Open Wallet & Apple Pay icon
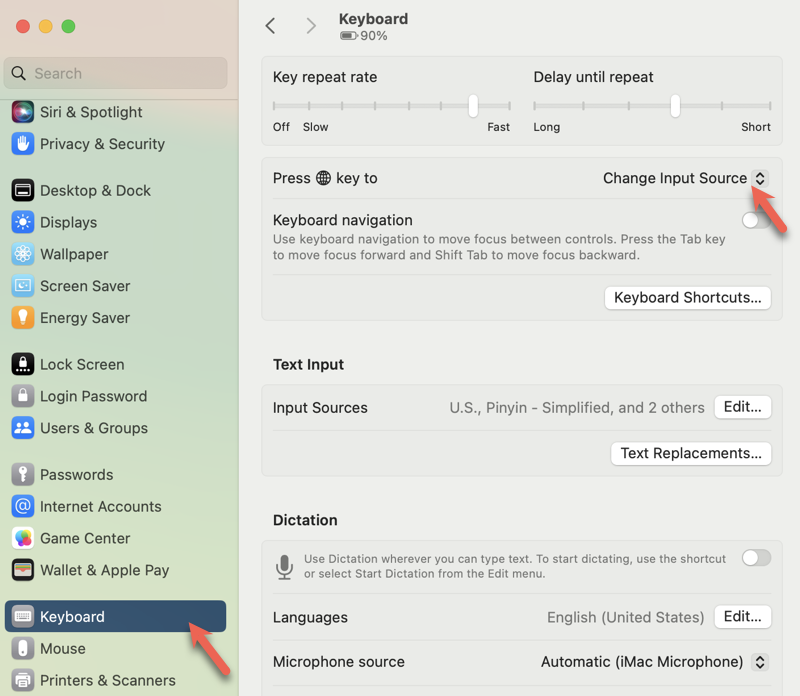This screenshot has height=696, width=800. pos(23,570)
